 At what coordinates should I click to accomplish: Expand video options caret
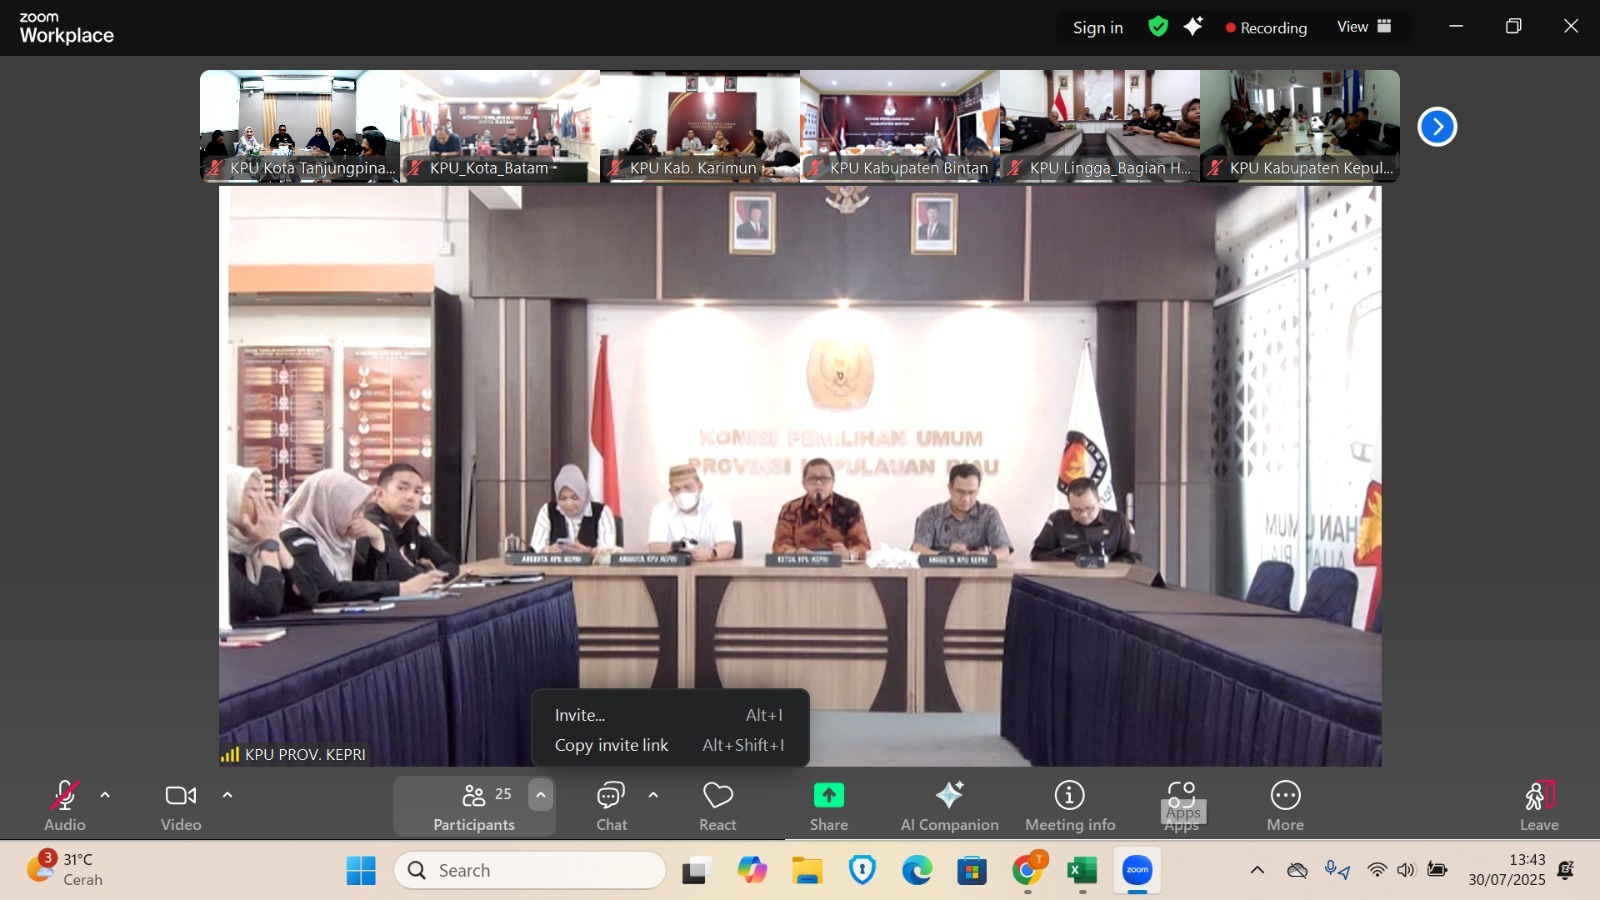[x=227, y=796]
